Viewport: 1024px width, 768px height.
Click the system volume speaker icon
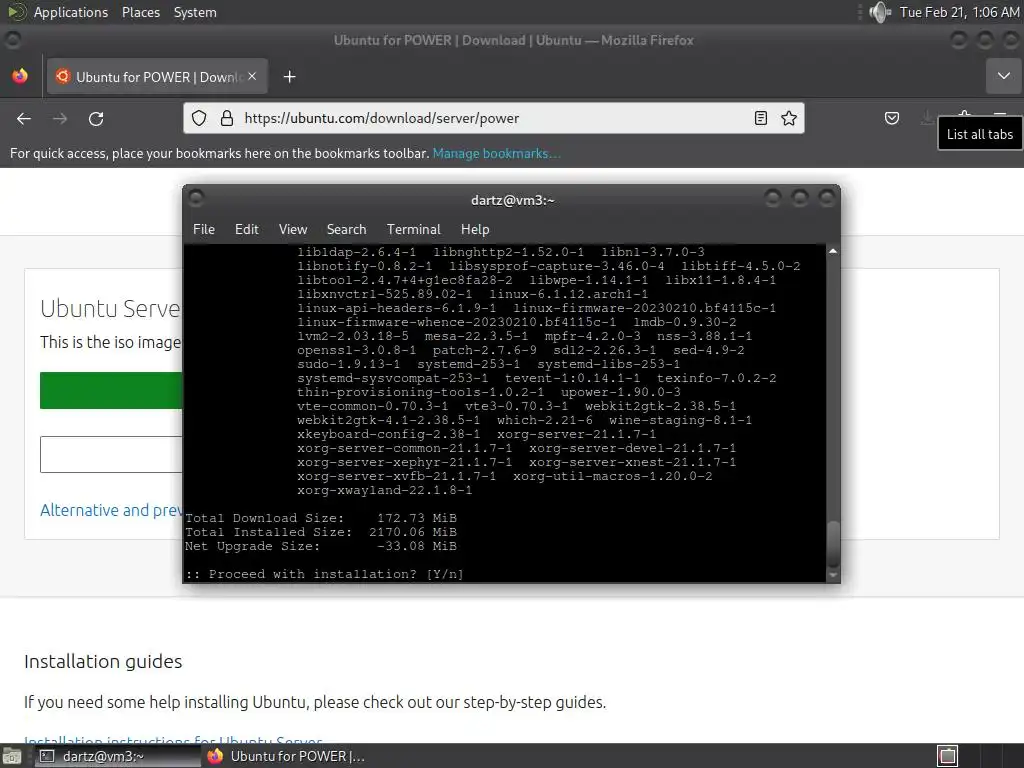click(x=879, y=12)
